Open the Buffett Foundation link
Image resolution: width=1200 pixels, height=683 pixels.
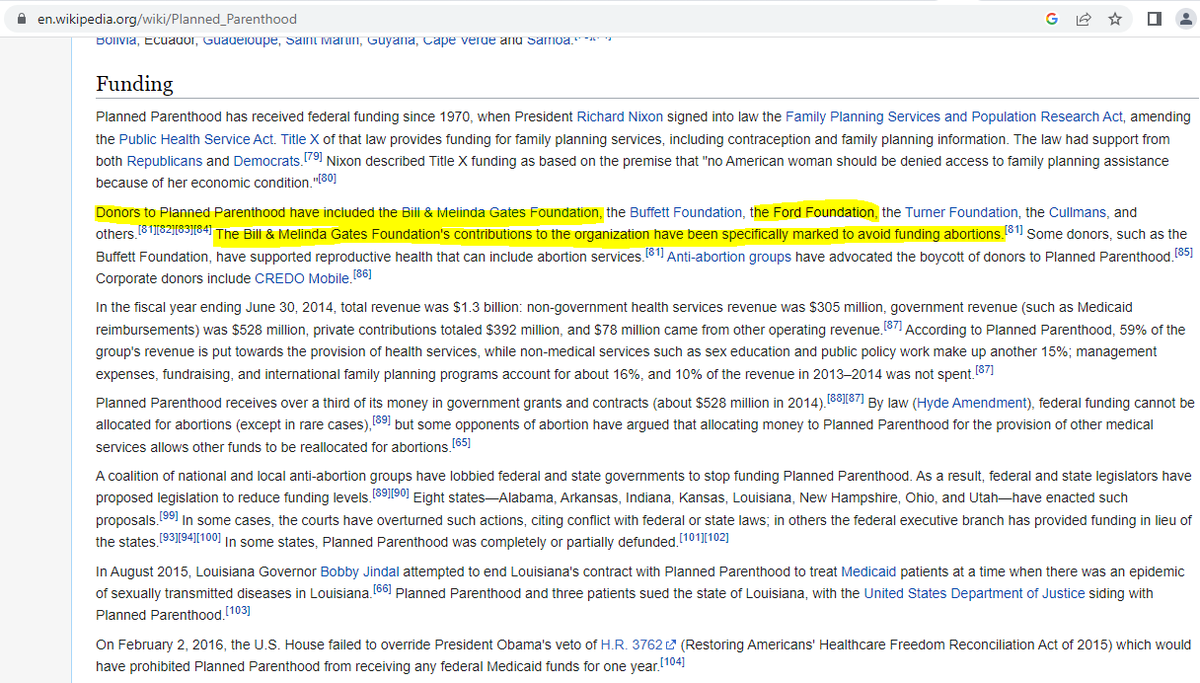(686, 212)
